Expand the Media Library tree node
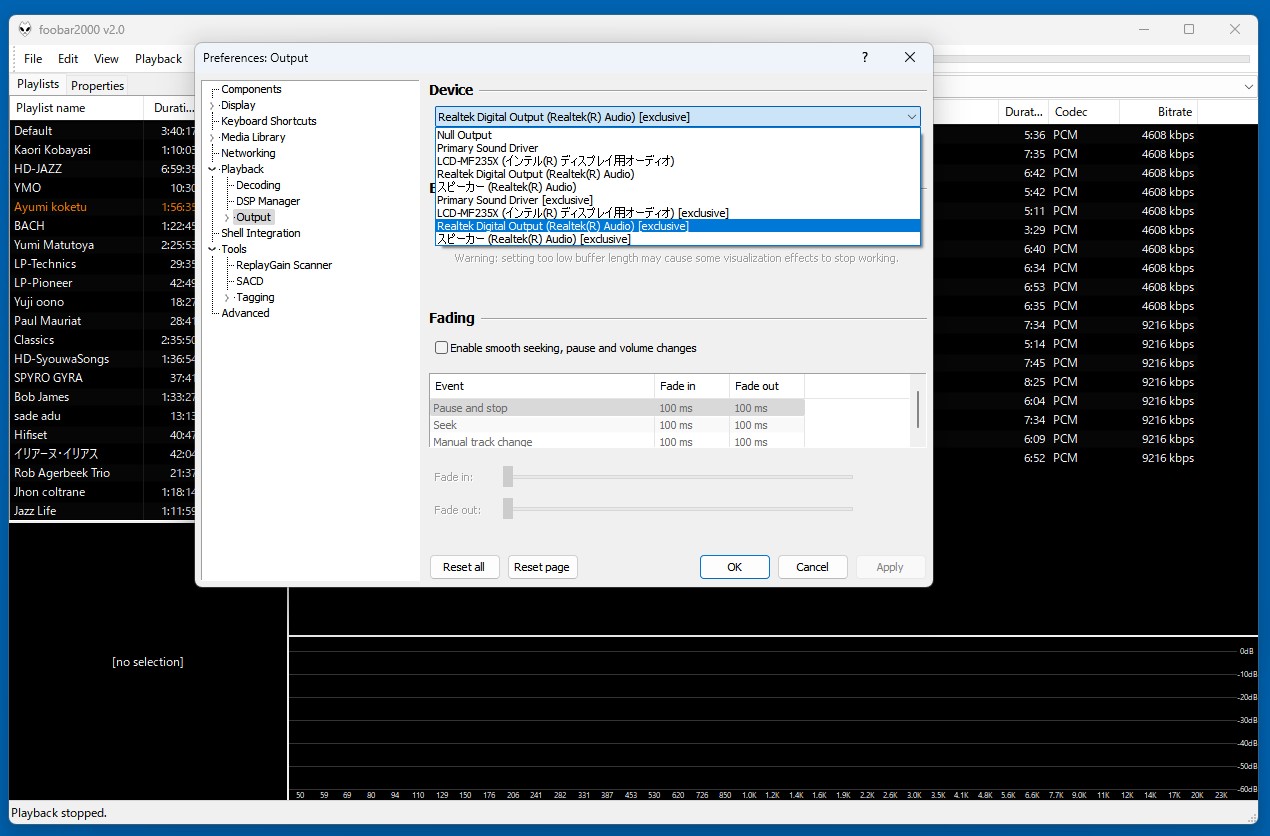 click(212, 137)
